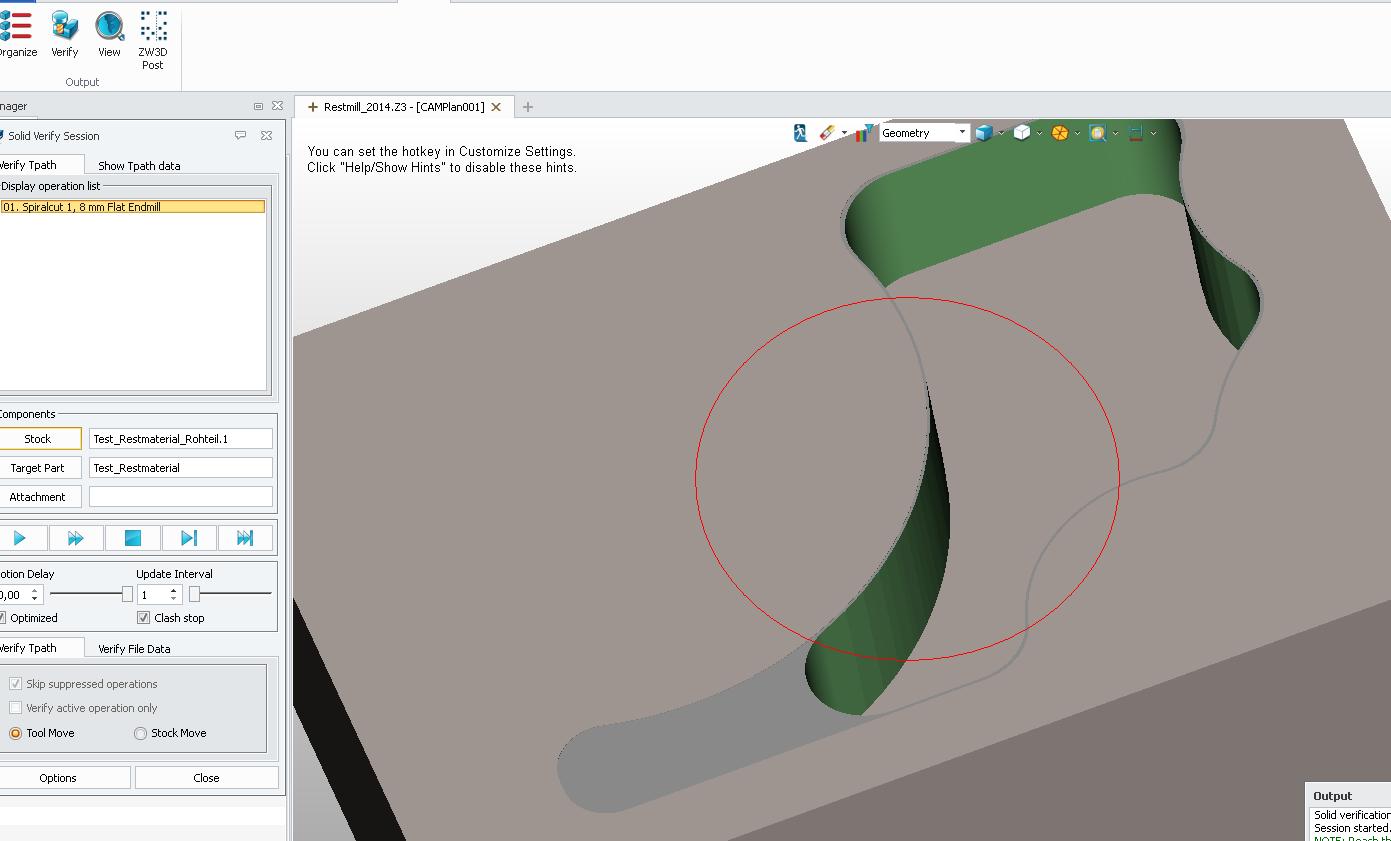This screenshot has width=1391, height=841.
Task: Click the blue shaded cube display icon
Action: [x=984, y=133]
